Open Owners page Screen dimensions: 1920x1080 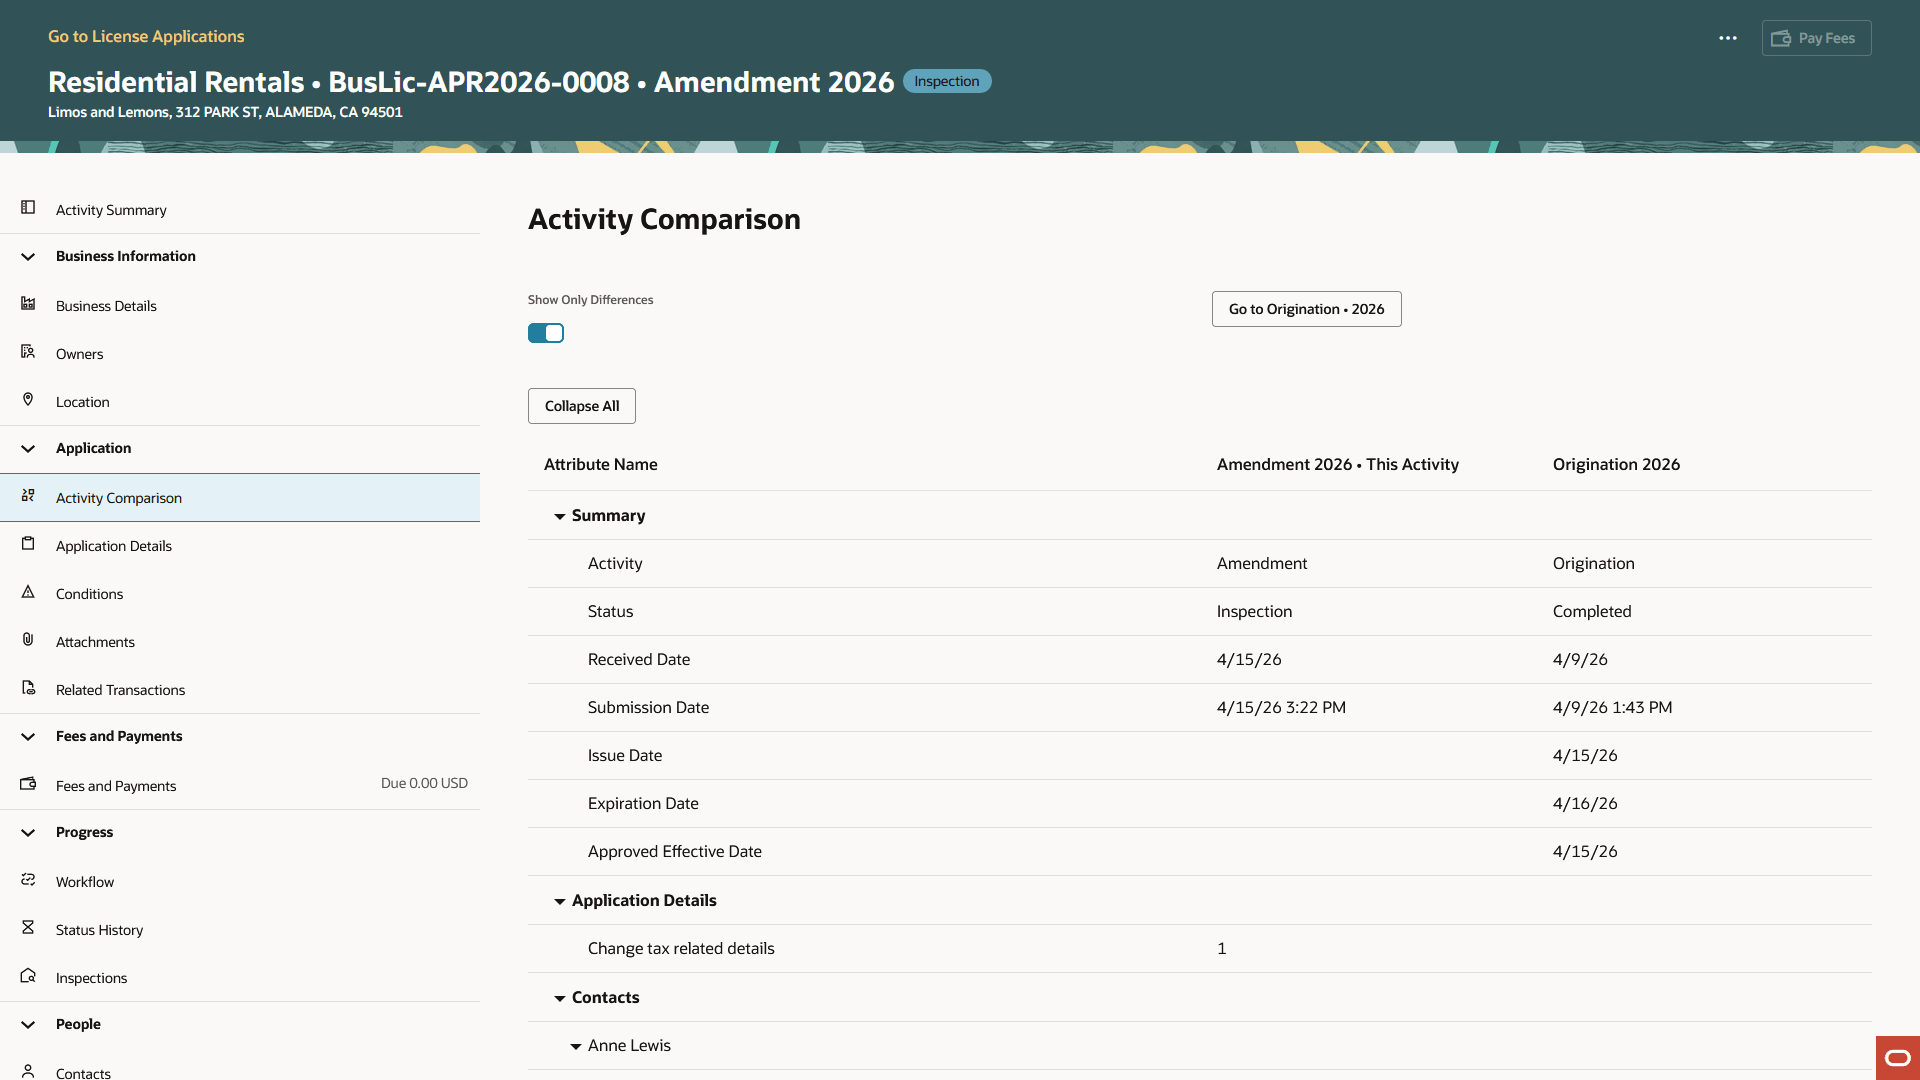[x=79, y=354]
